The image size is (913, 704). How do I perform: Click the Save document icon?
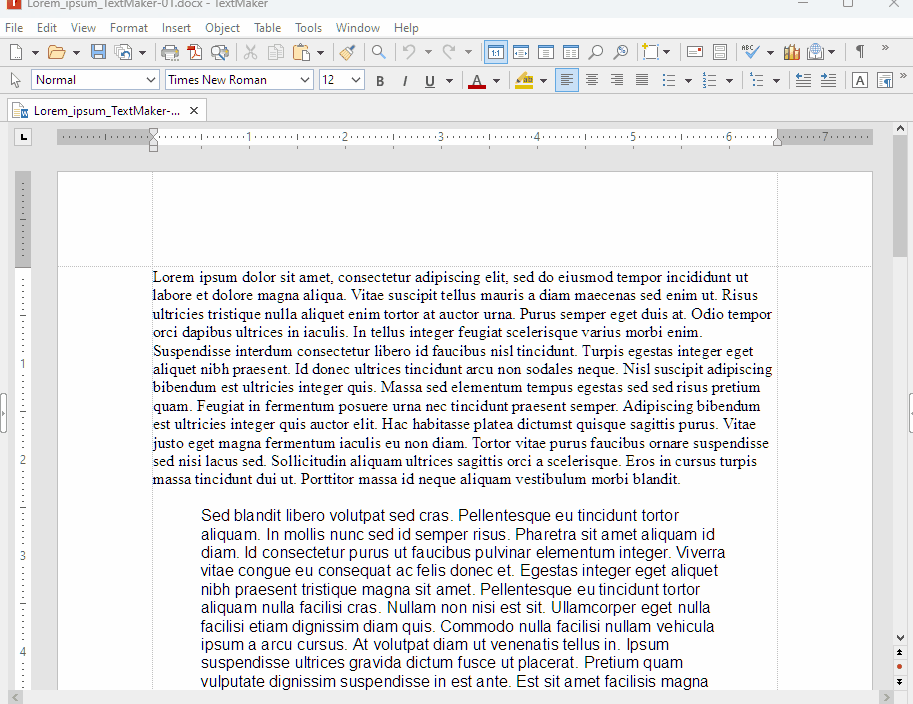98,52
